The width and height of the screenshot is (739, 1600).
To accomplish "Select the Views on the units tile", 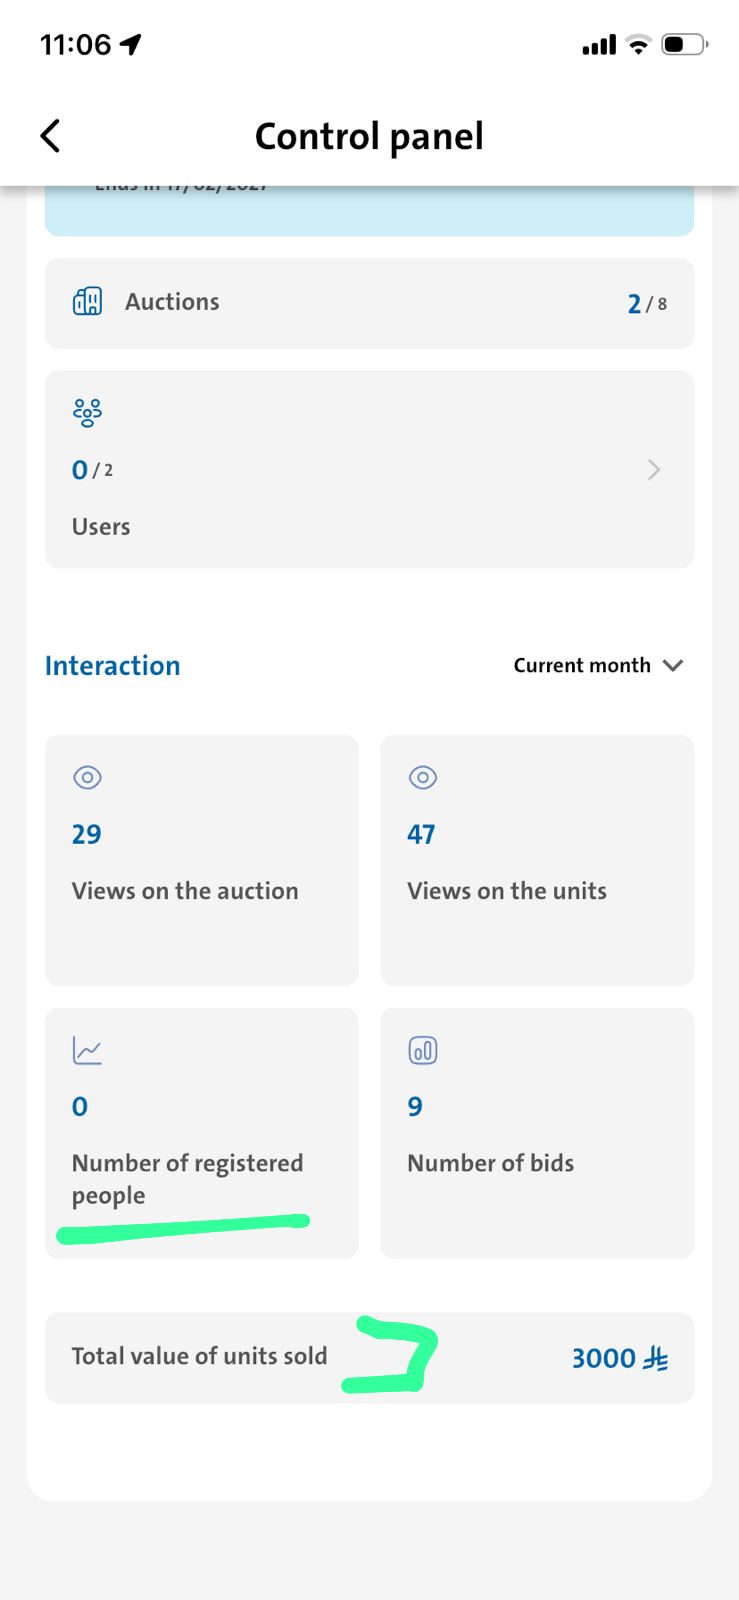I will (x=537, y=860).
